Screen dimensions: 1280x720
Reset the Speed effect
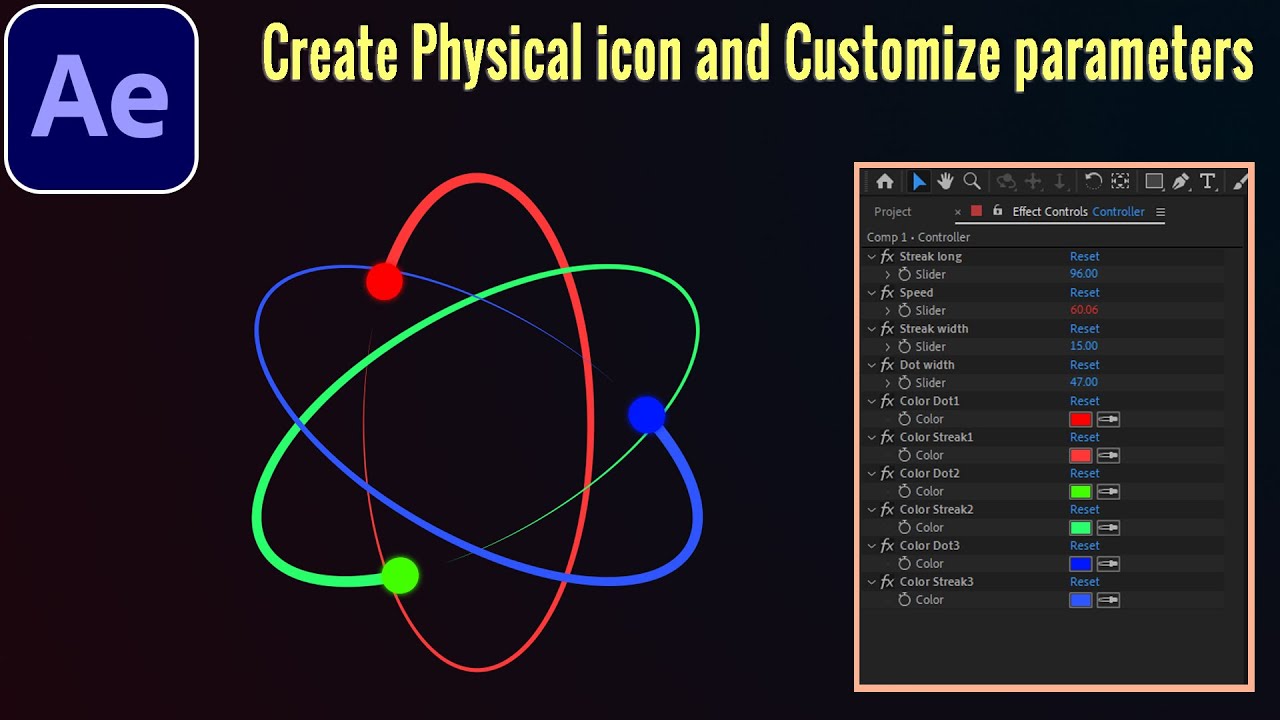click(x=1084, y=292)
